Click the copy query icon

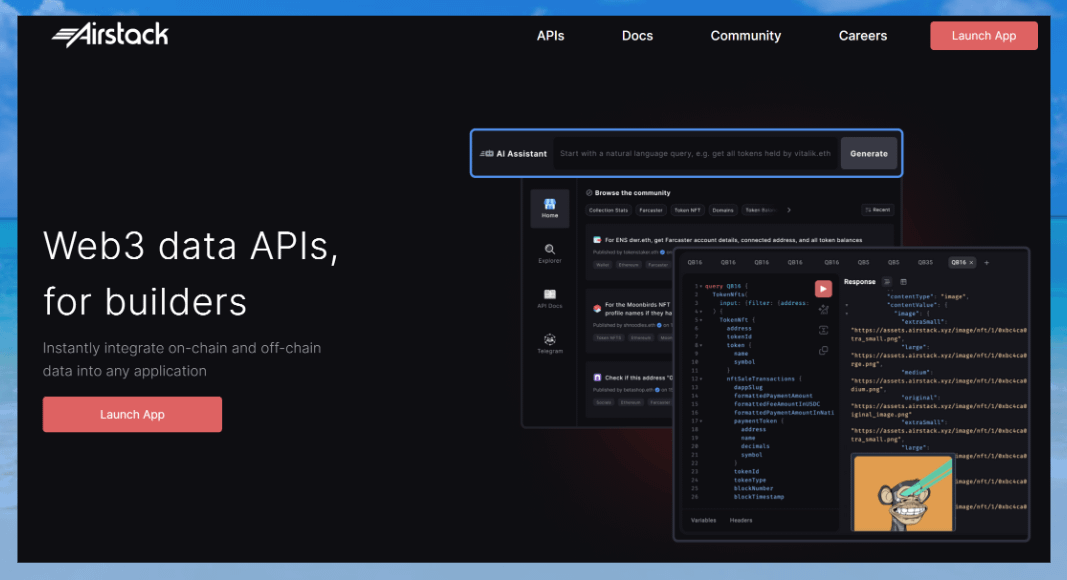point(823,350)
